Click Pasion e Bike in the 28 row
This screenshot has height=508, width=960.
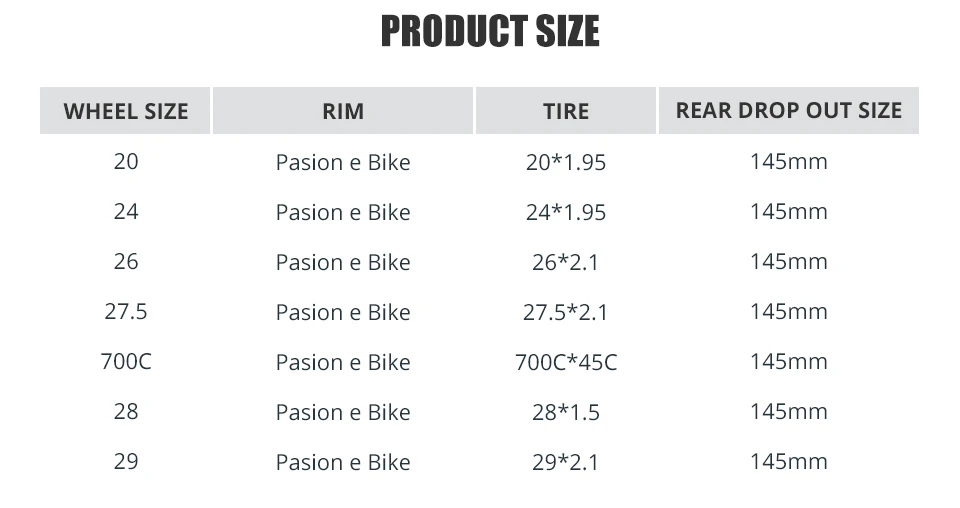(343, 412)
